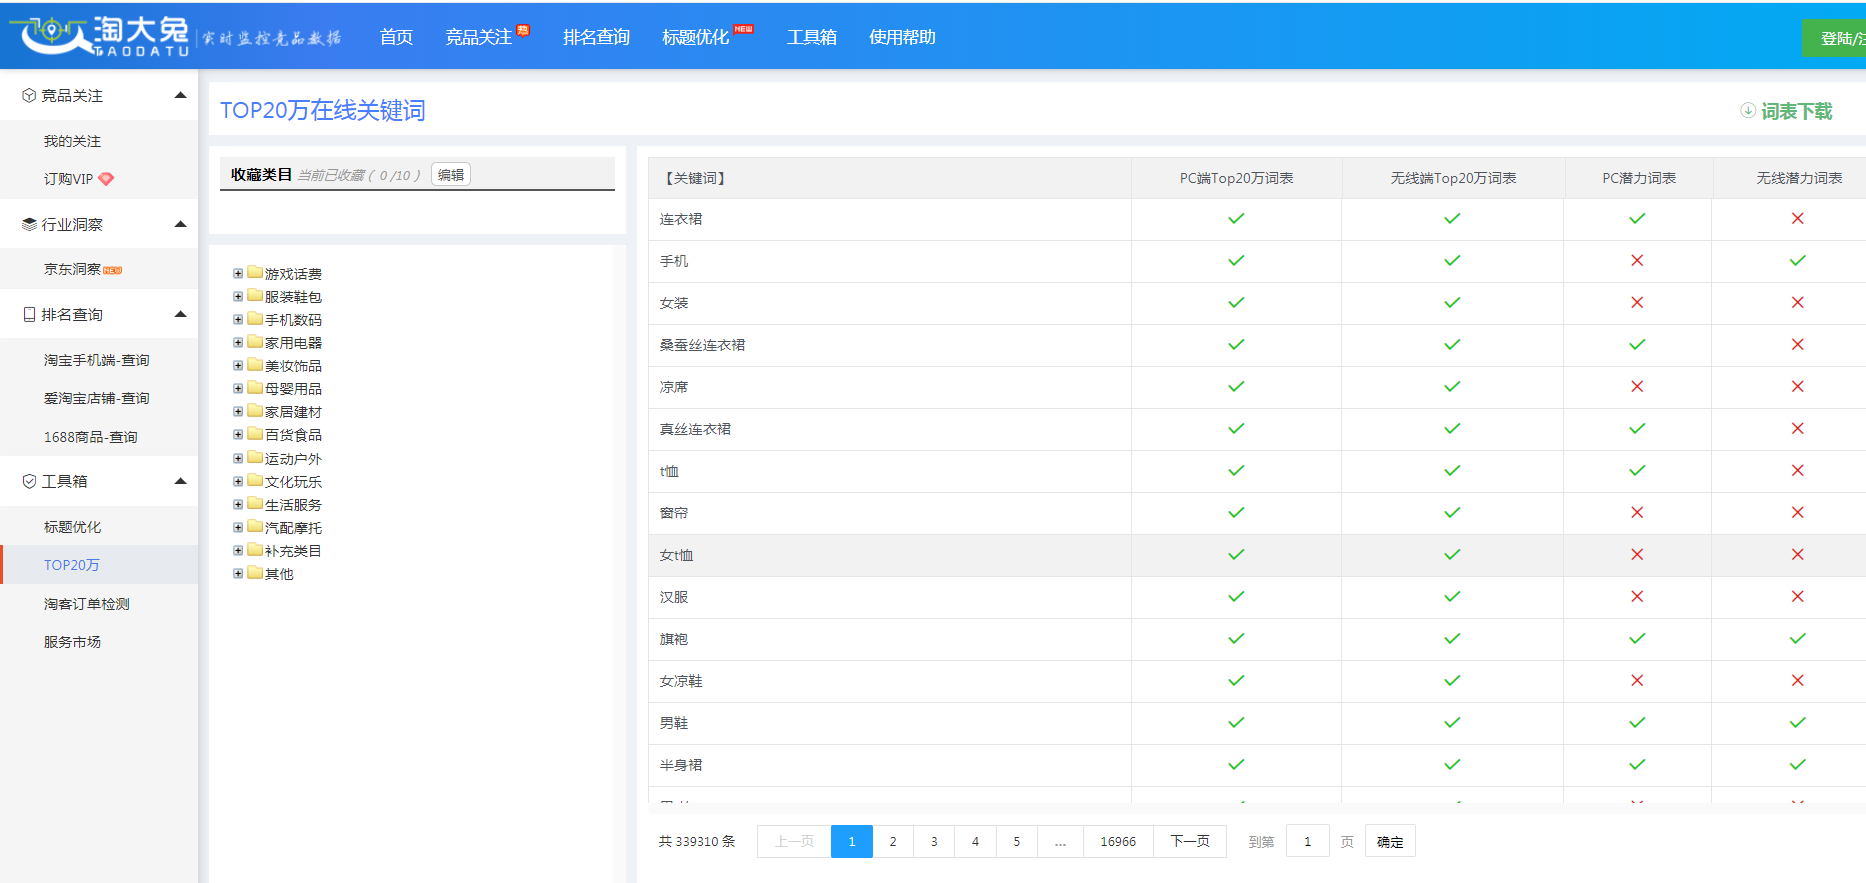Image resolution: width=1866 pixels, height=883 pixels.
Task: Click the 工具箱 shield icon in sidebar
Action: coord(29,481)
